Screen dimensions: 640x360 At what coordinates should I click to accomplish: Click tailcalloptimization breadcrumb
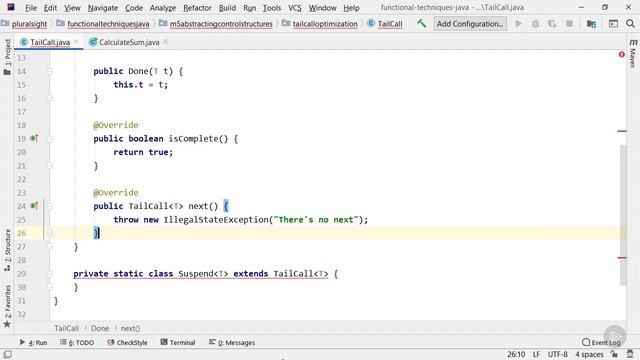tap(325, 24)
